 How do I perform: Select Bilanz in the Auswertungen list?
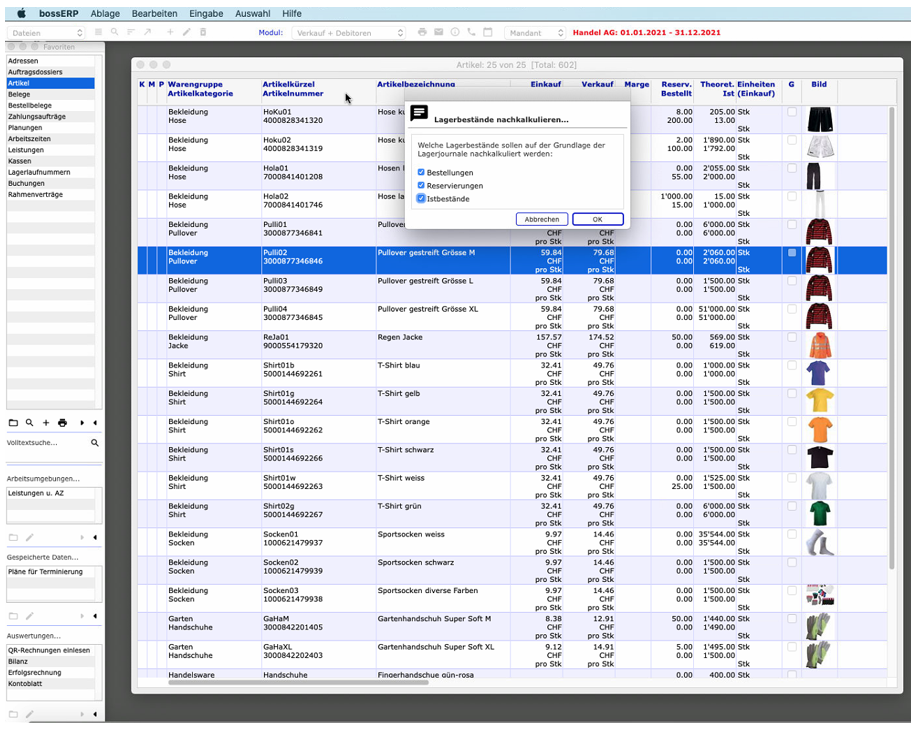[19, 661]
